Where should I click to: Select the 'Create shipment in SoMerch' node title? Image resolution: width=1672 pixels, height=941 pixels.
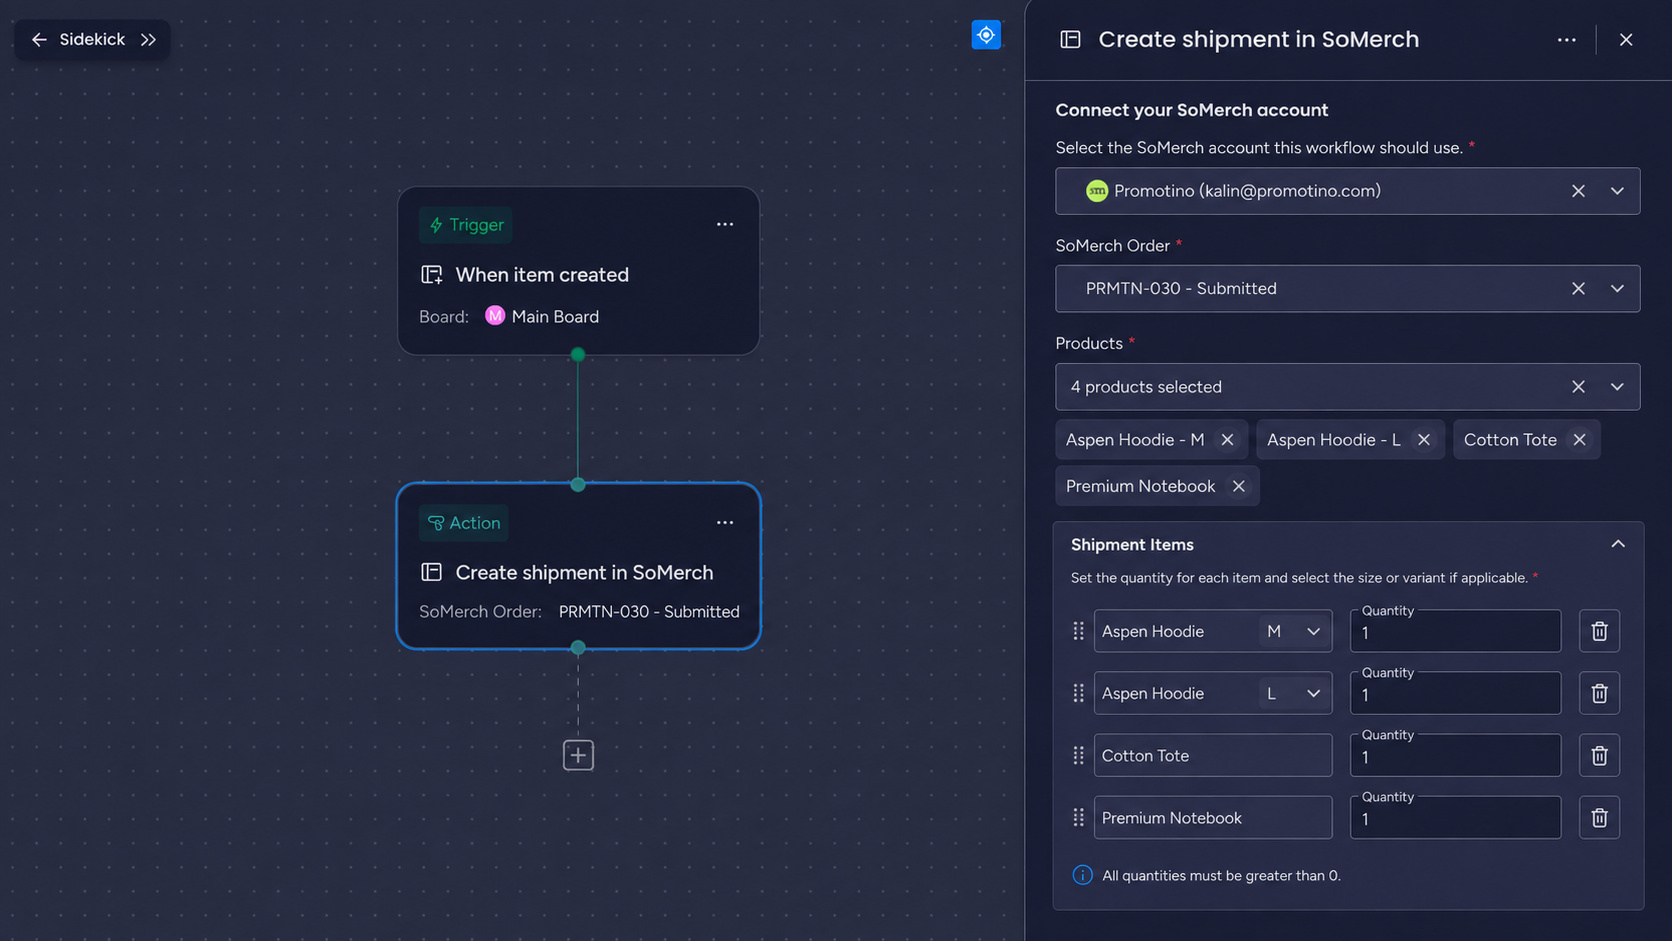click(x=584, y=572)
